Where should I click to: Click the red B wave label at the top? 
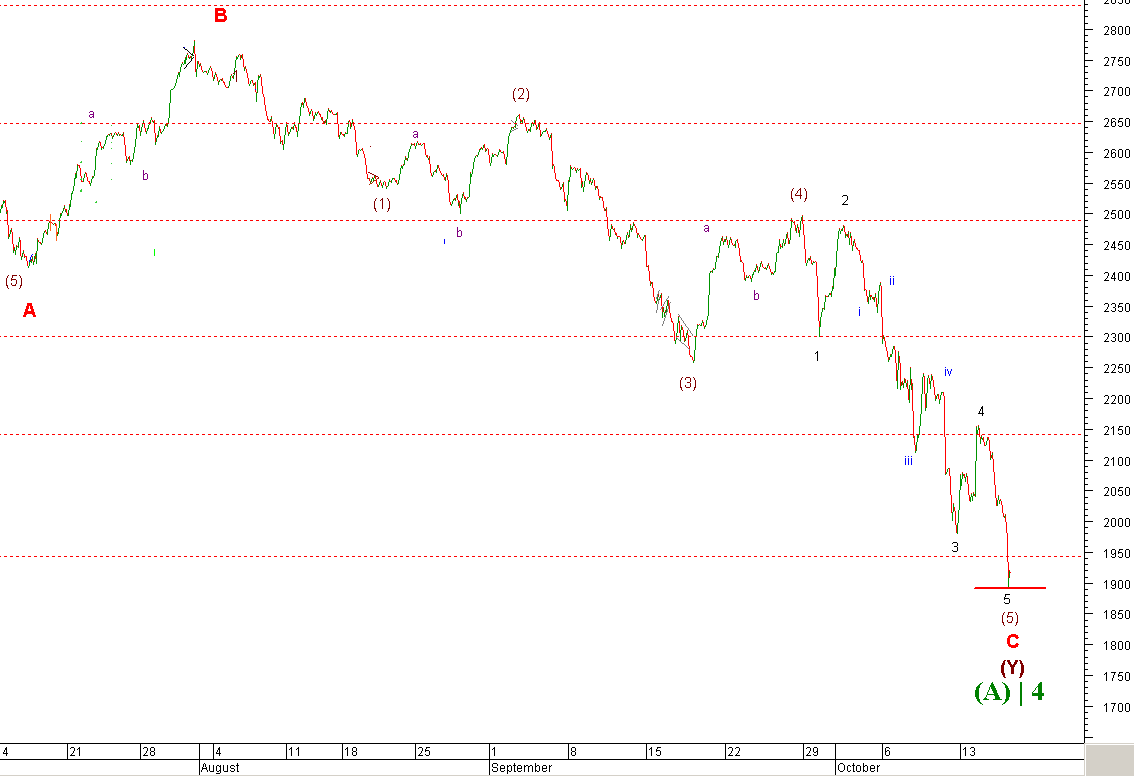coord(221,15)
